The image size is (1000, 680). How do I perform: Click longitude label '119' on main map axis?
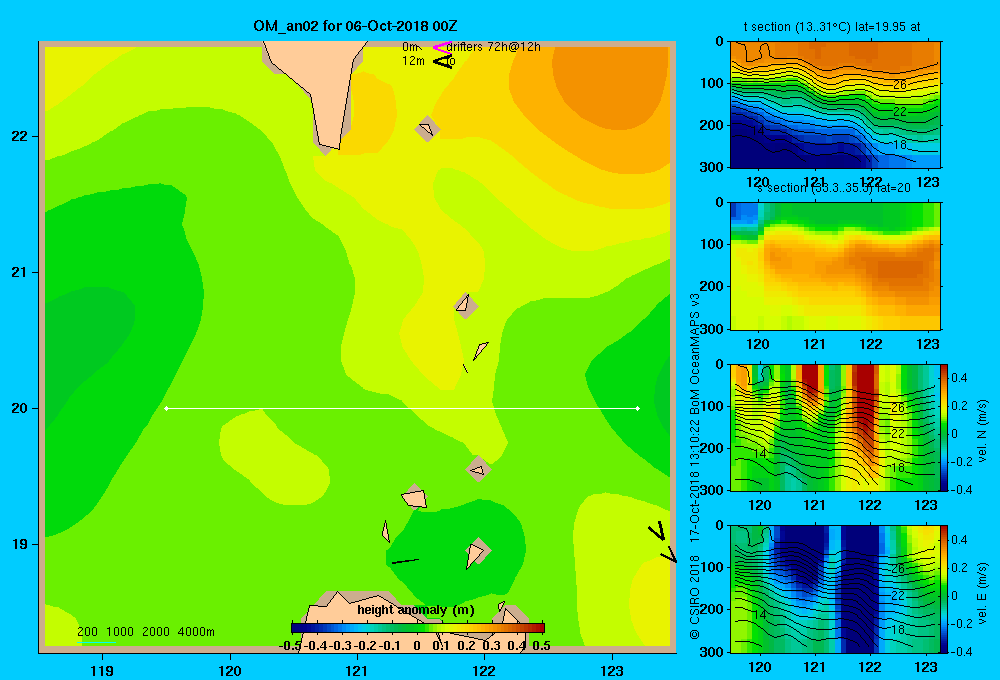pos(102,670)
